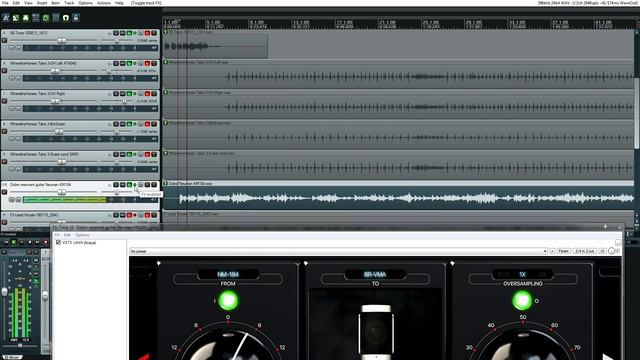The image size is (640, 360).
Task: Open the main File menu
Action: pyautogui.click(x=5, y=3)
